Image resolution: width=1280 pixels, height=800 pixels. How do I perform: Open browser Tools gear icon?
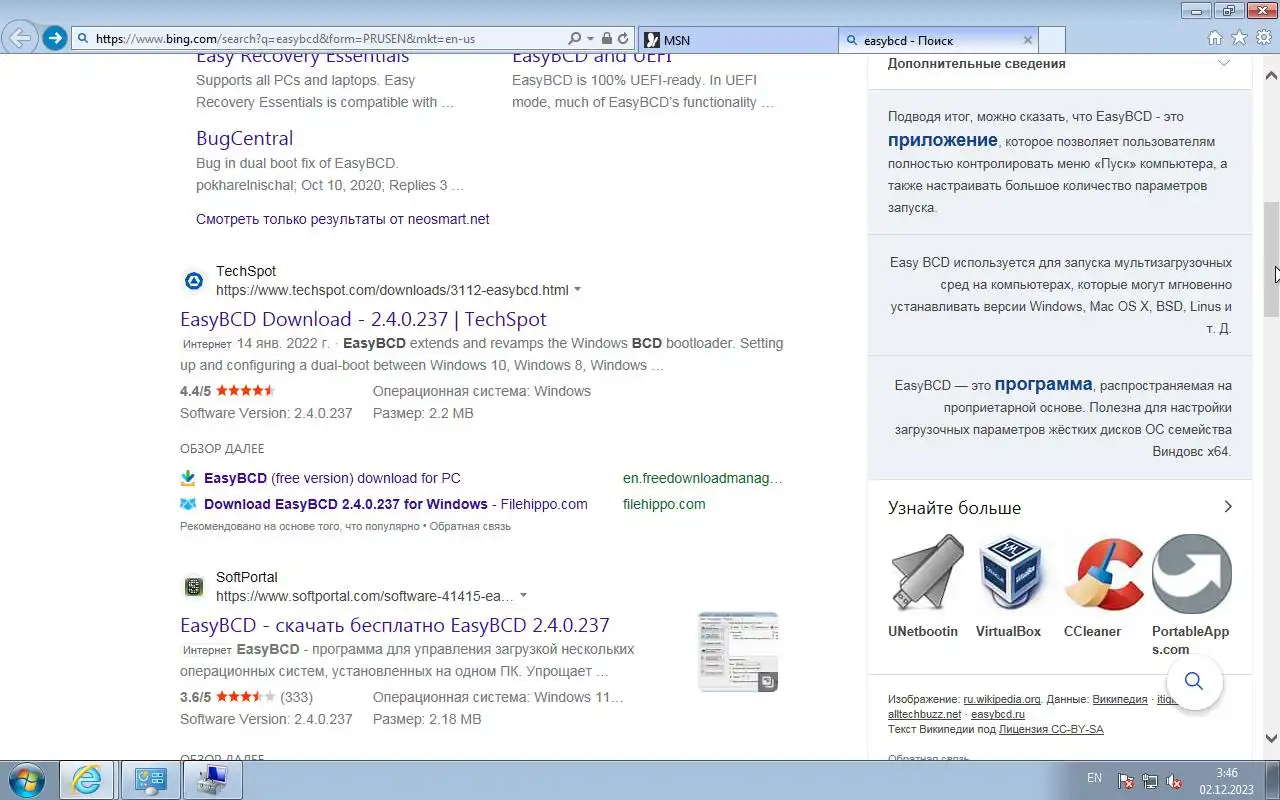[1264, 38]
